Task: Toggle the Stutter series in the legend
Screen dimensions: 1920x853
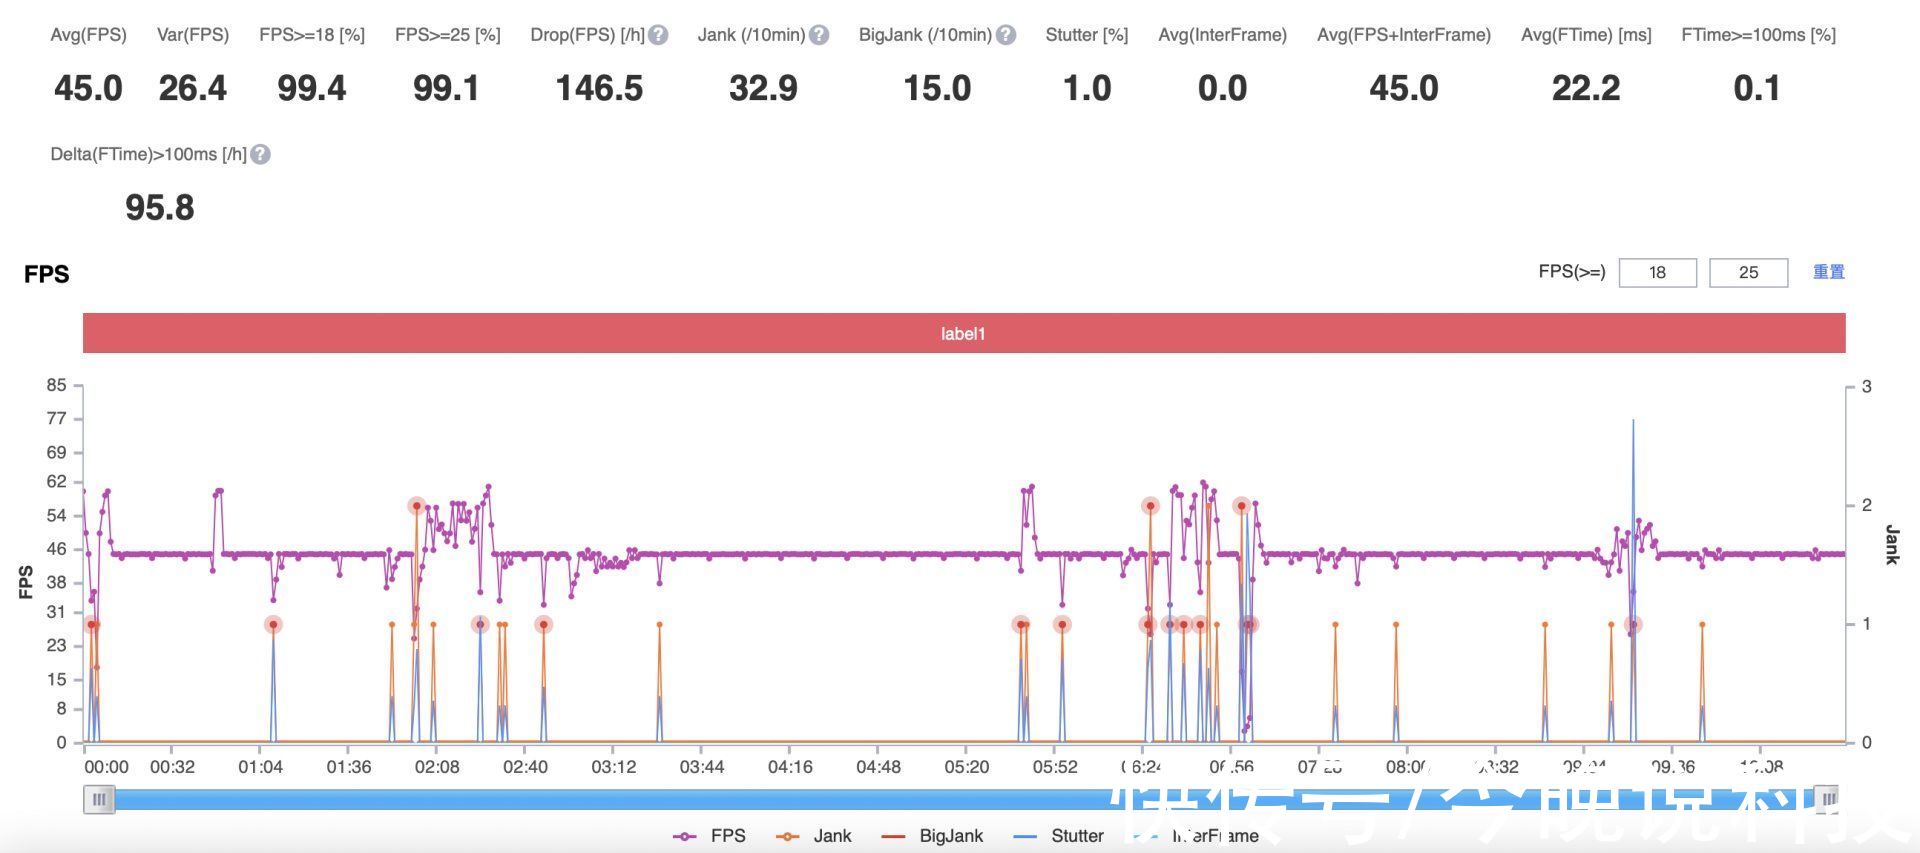Action: pyautogui.click(x=1058, y=836)
